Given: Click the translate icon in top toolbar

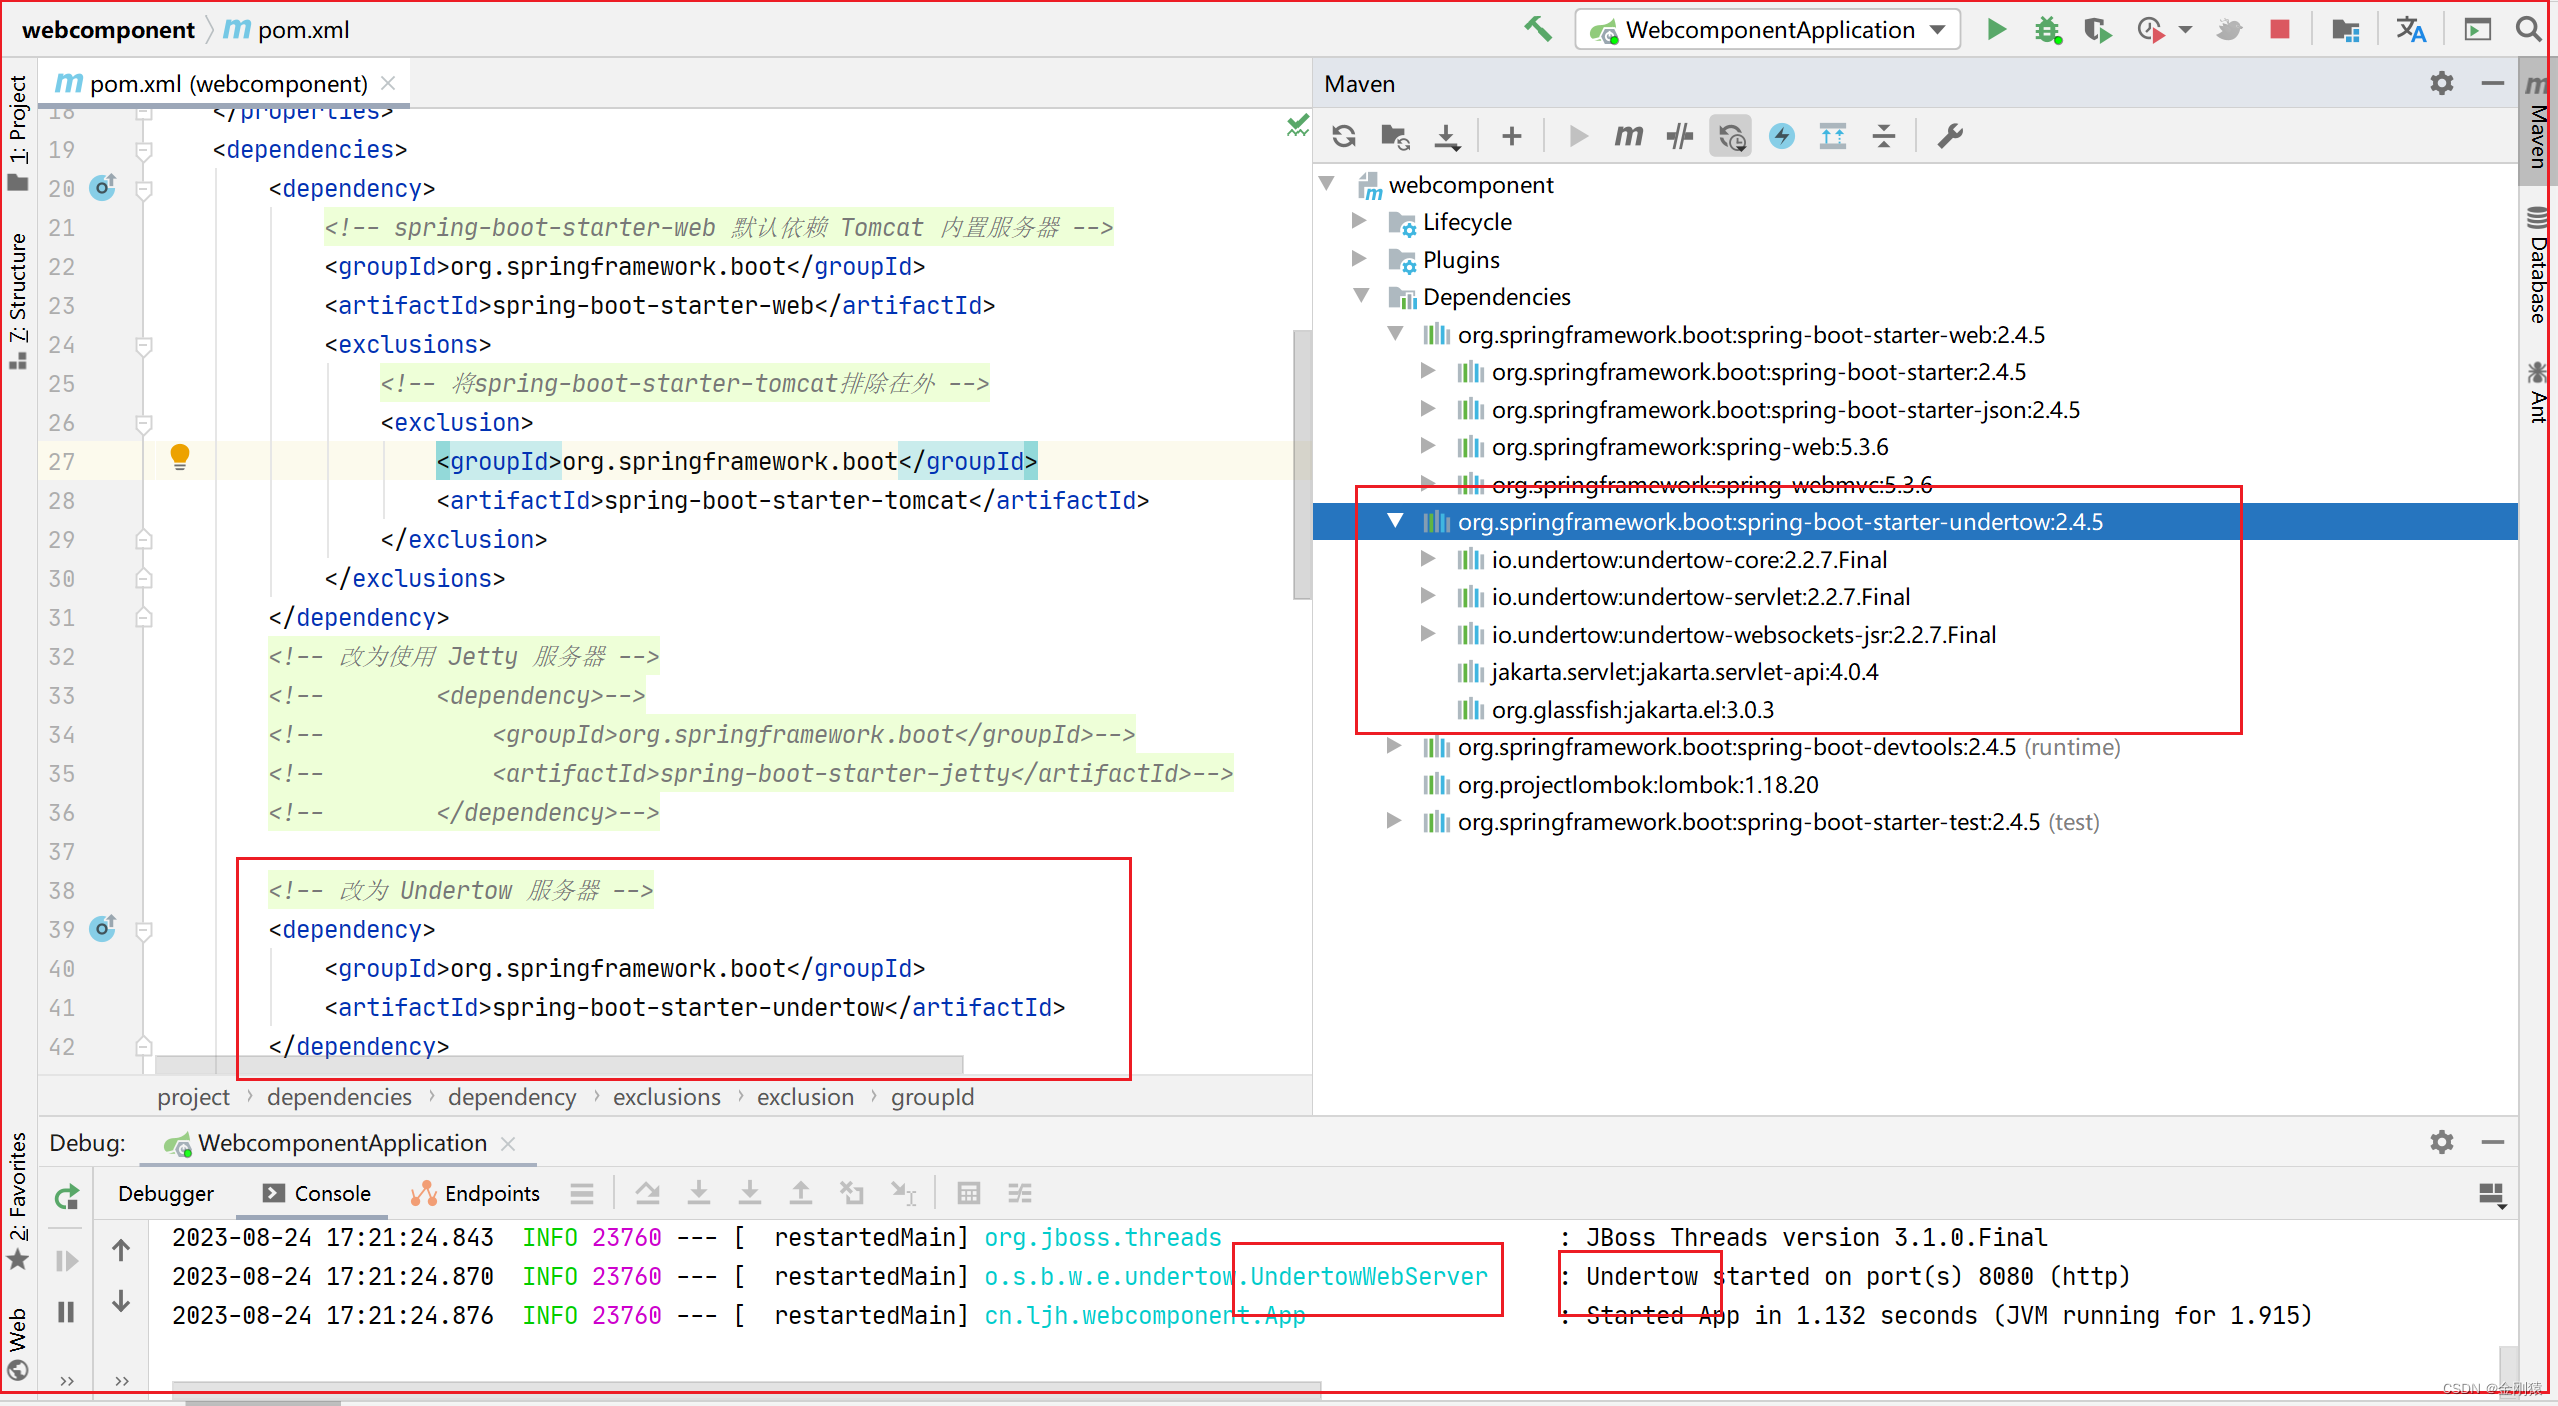Looking at the screenshot, I should tap(2411, 29).
